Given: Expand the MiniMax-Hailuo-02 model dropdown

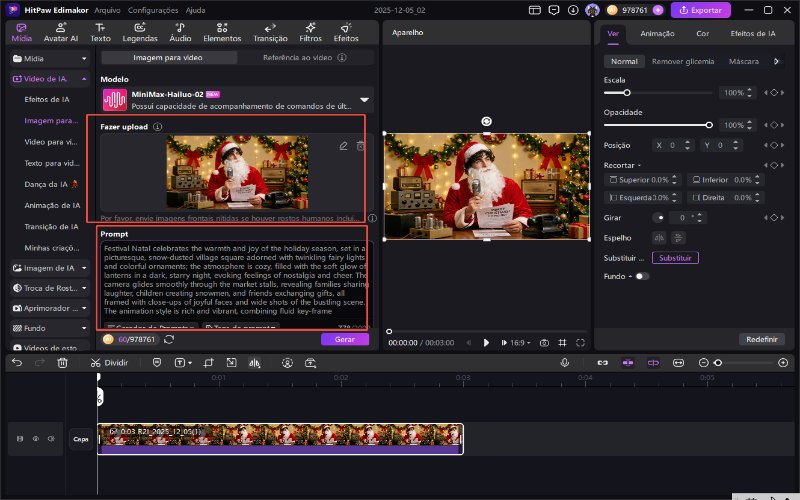Looking at the screenshot, I should click(364, 99).
